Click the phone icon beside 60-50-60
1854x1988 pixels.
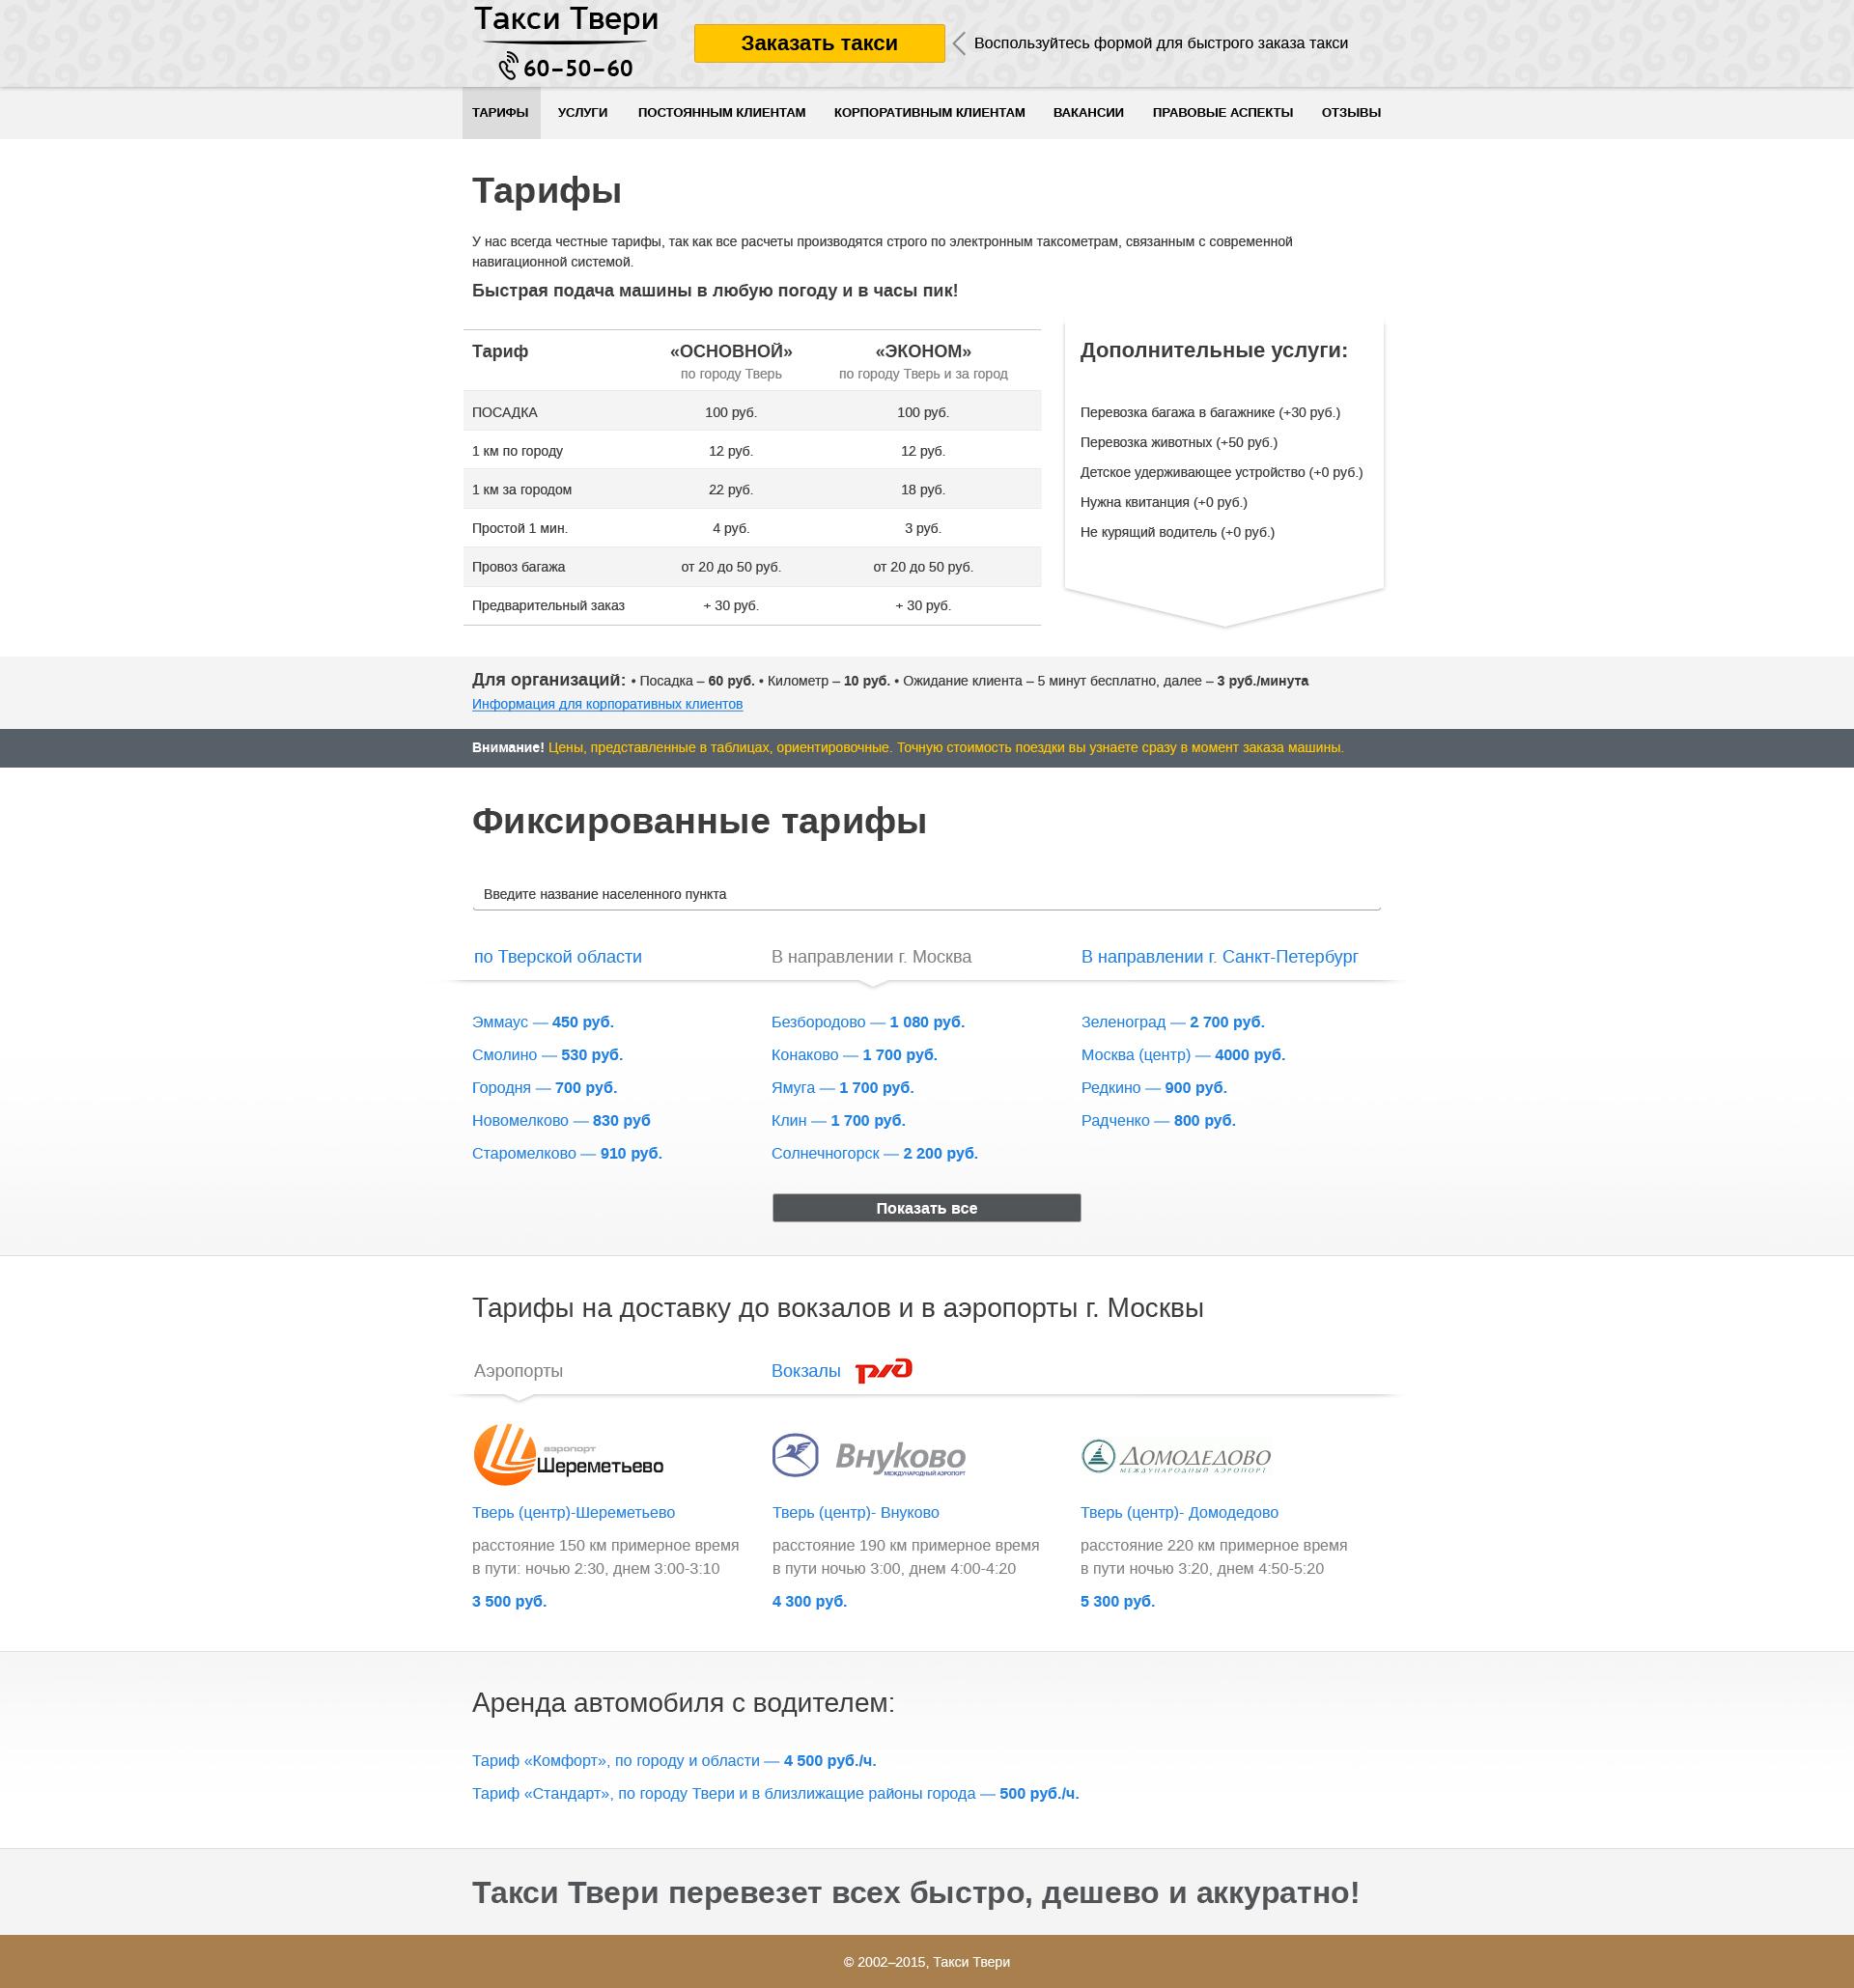[x=508, y=67]
